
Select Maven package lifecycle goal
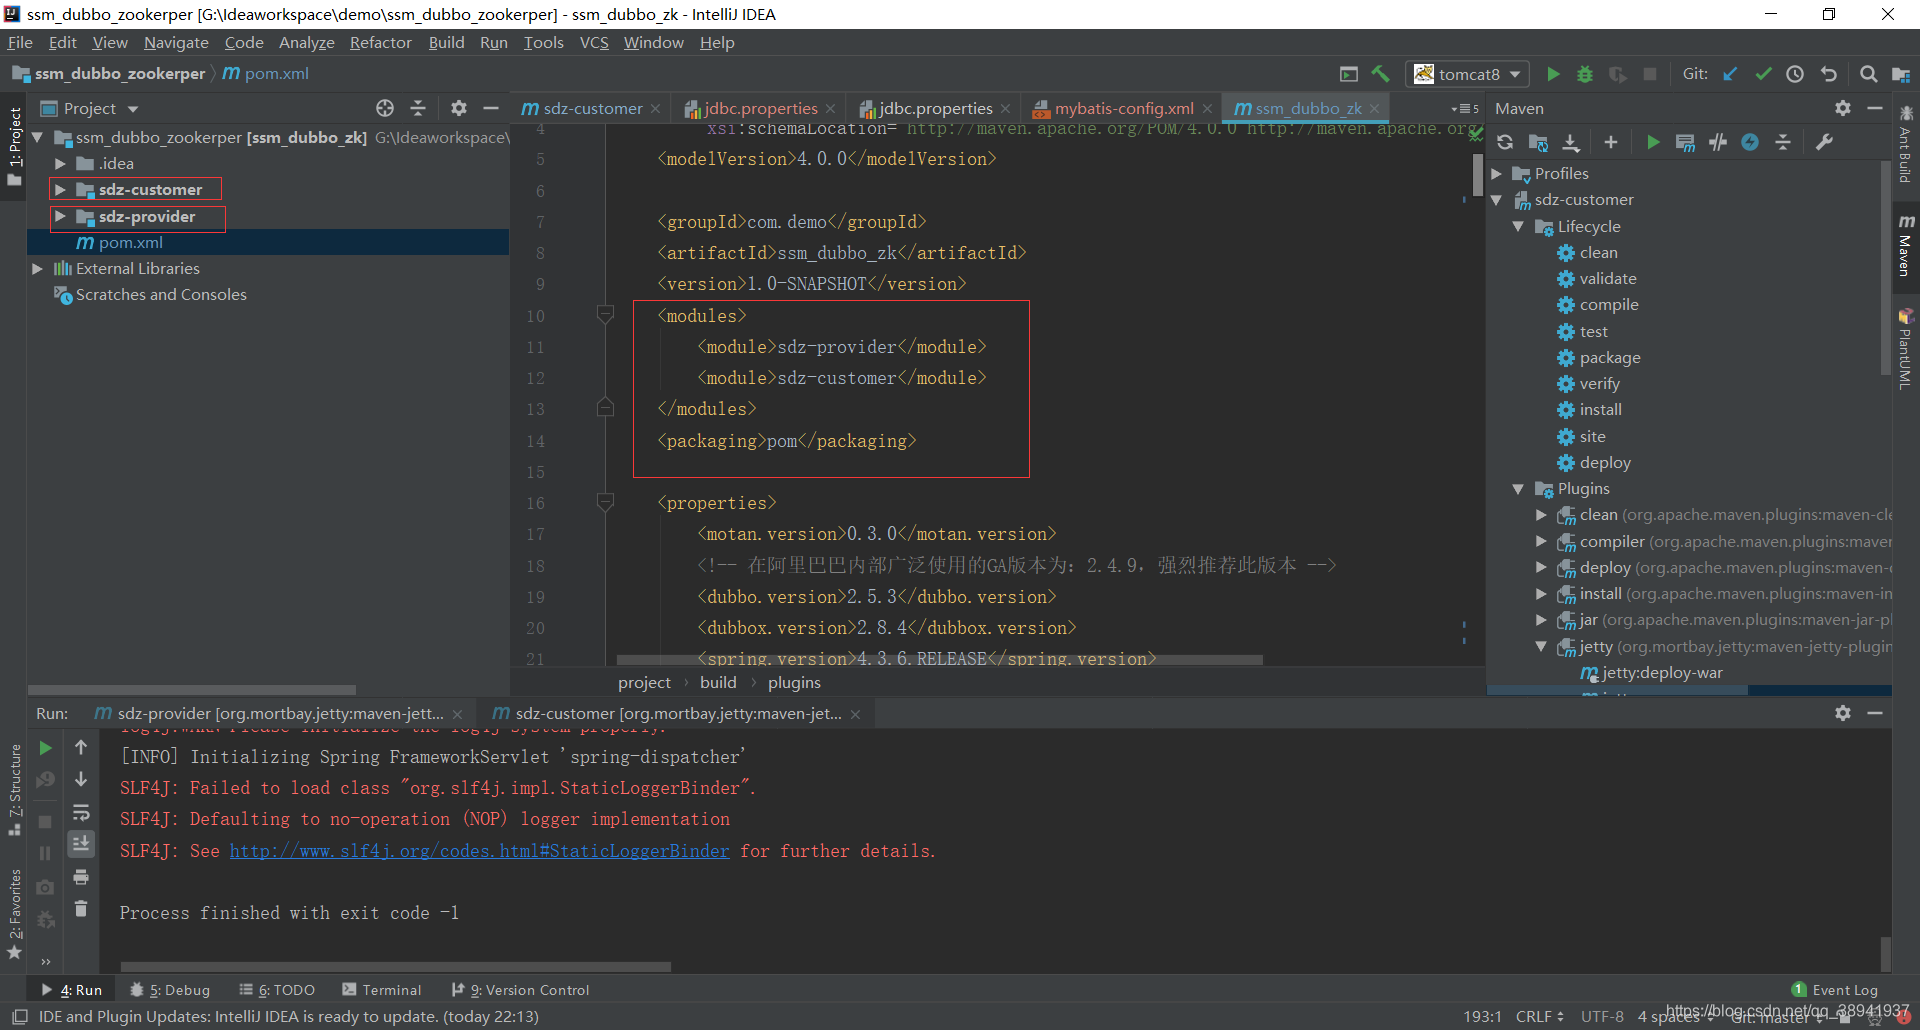coord(1609,357)
